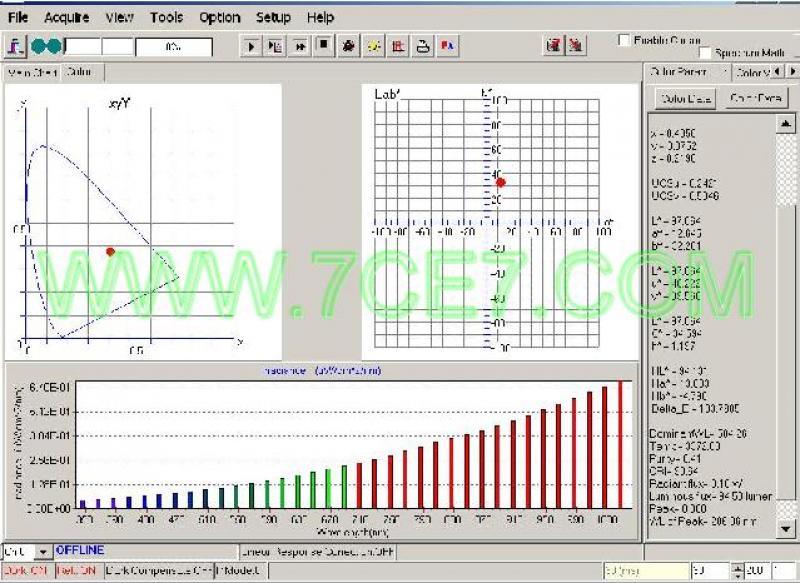This screenshot has width=800, height=583.
Task: Click the Irradiance title above the spectrum chart
Action: click(x=322, y=371)
